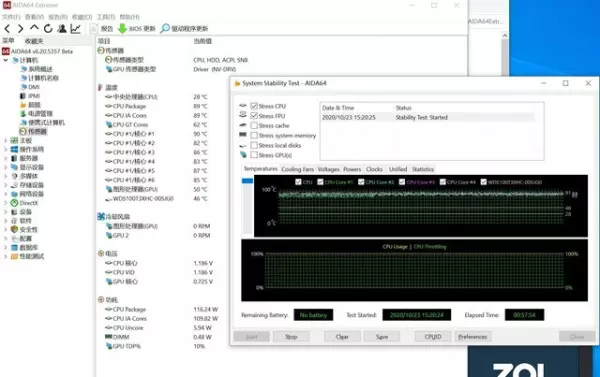Click the 电源管理 power icon in the tree

23,114
